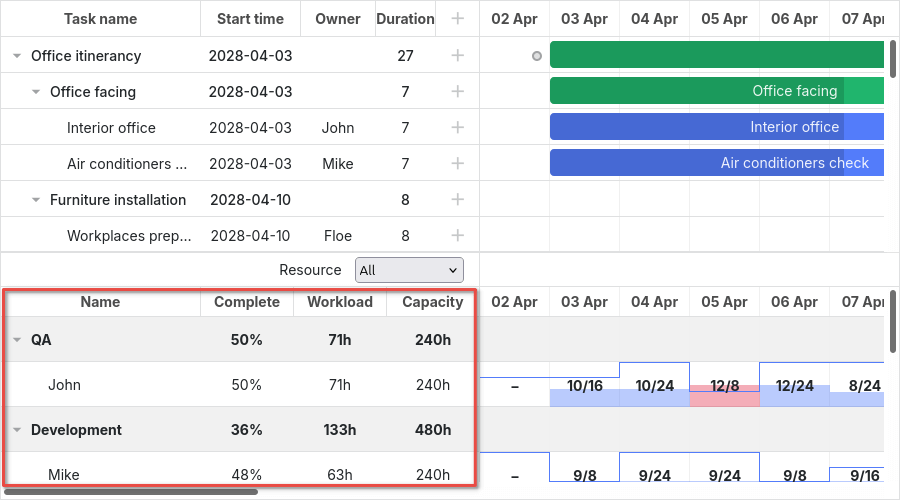Collapse the QA resource group
This screenshot has height=500, width=900.
17,340
